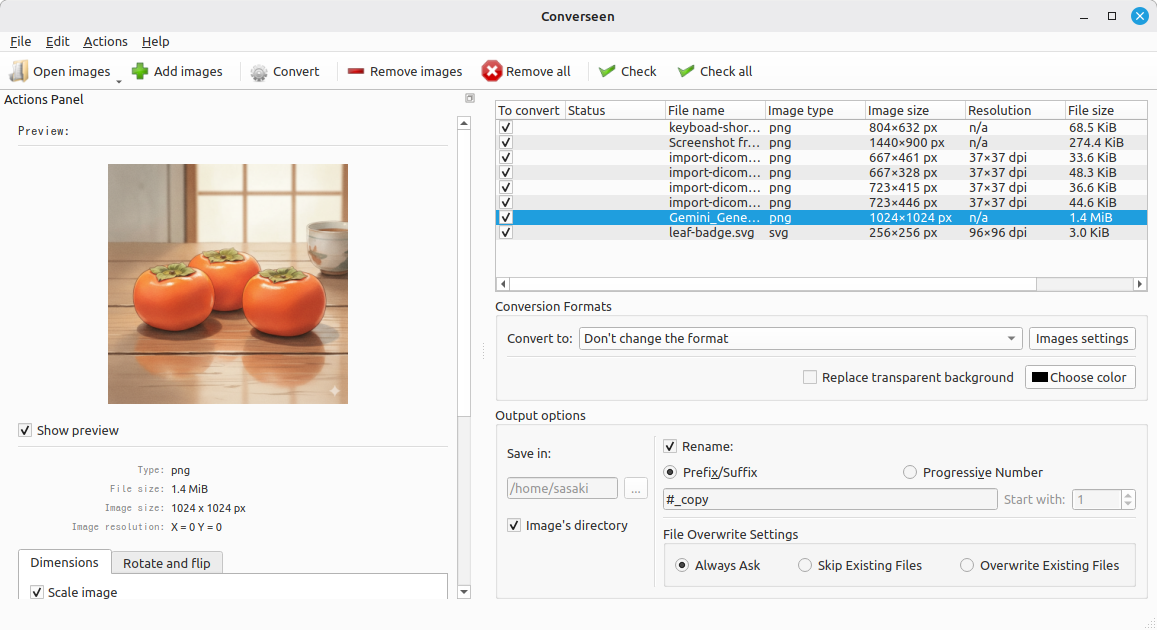Open the Actions menu
Screen dimensions: 1157x630
click(x=105, y=41)
